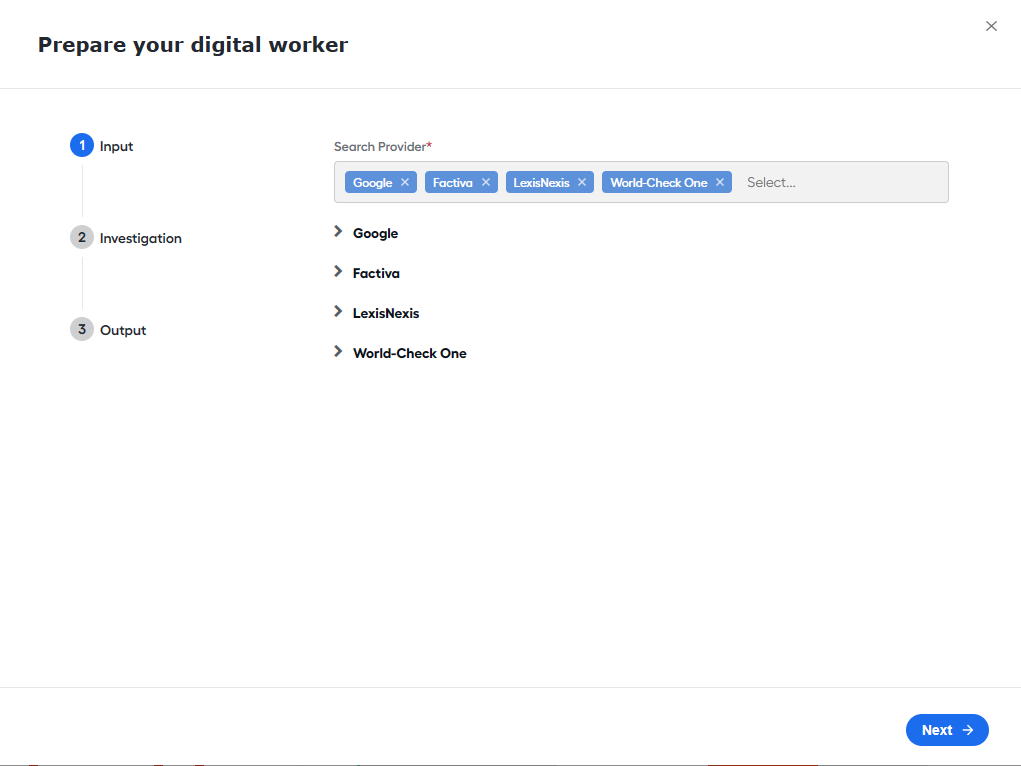Expand the LexisNexis section chevron
The width and height of the screenshot is (1021, 766).
coord(338,312)
